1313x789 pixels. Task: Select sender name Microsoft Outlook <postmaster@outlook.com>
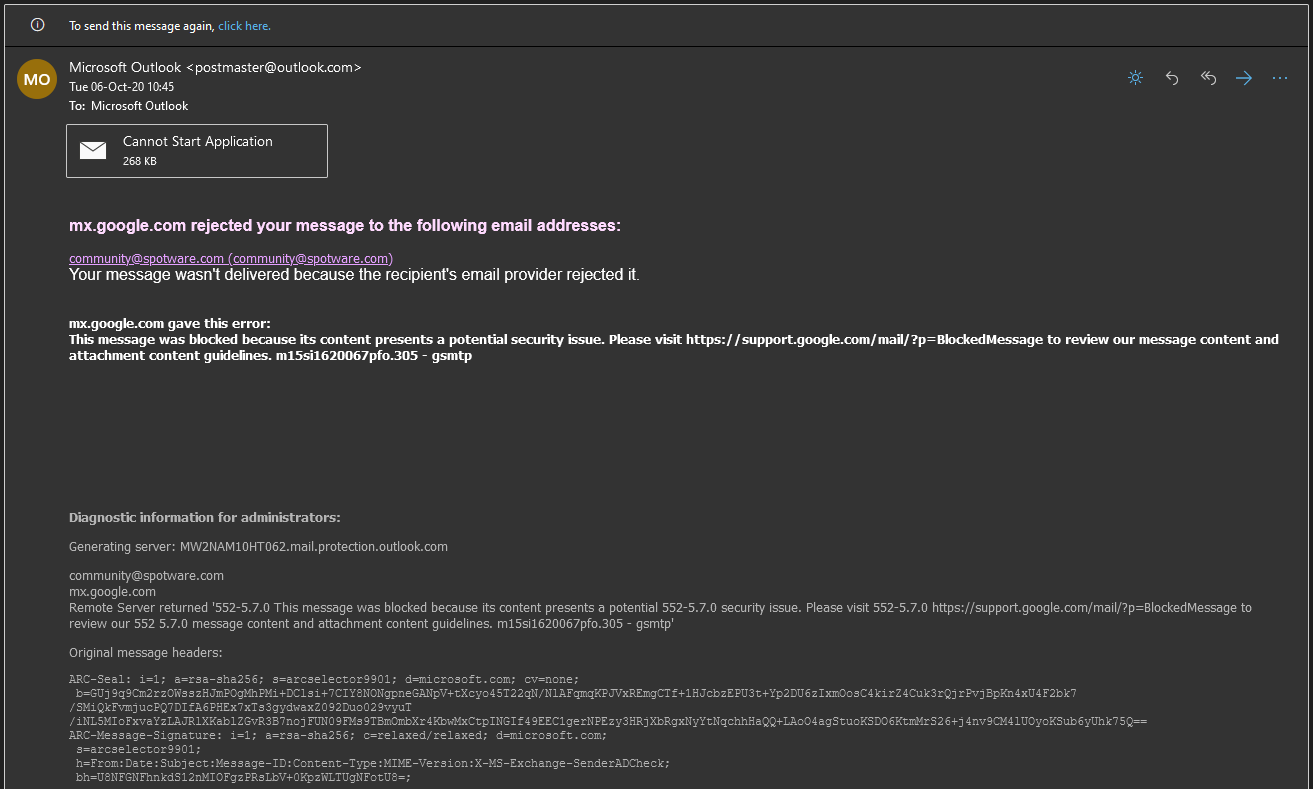[x=215, y=67]
